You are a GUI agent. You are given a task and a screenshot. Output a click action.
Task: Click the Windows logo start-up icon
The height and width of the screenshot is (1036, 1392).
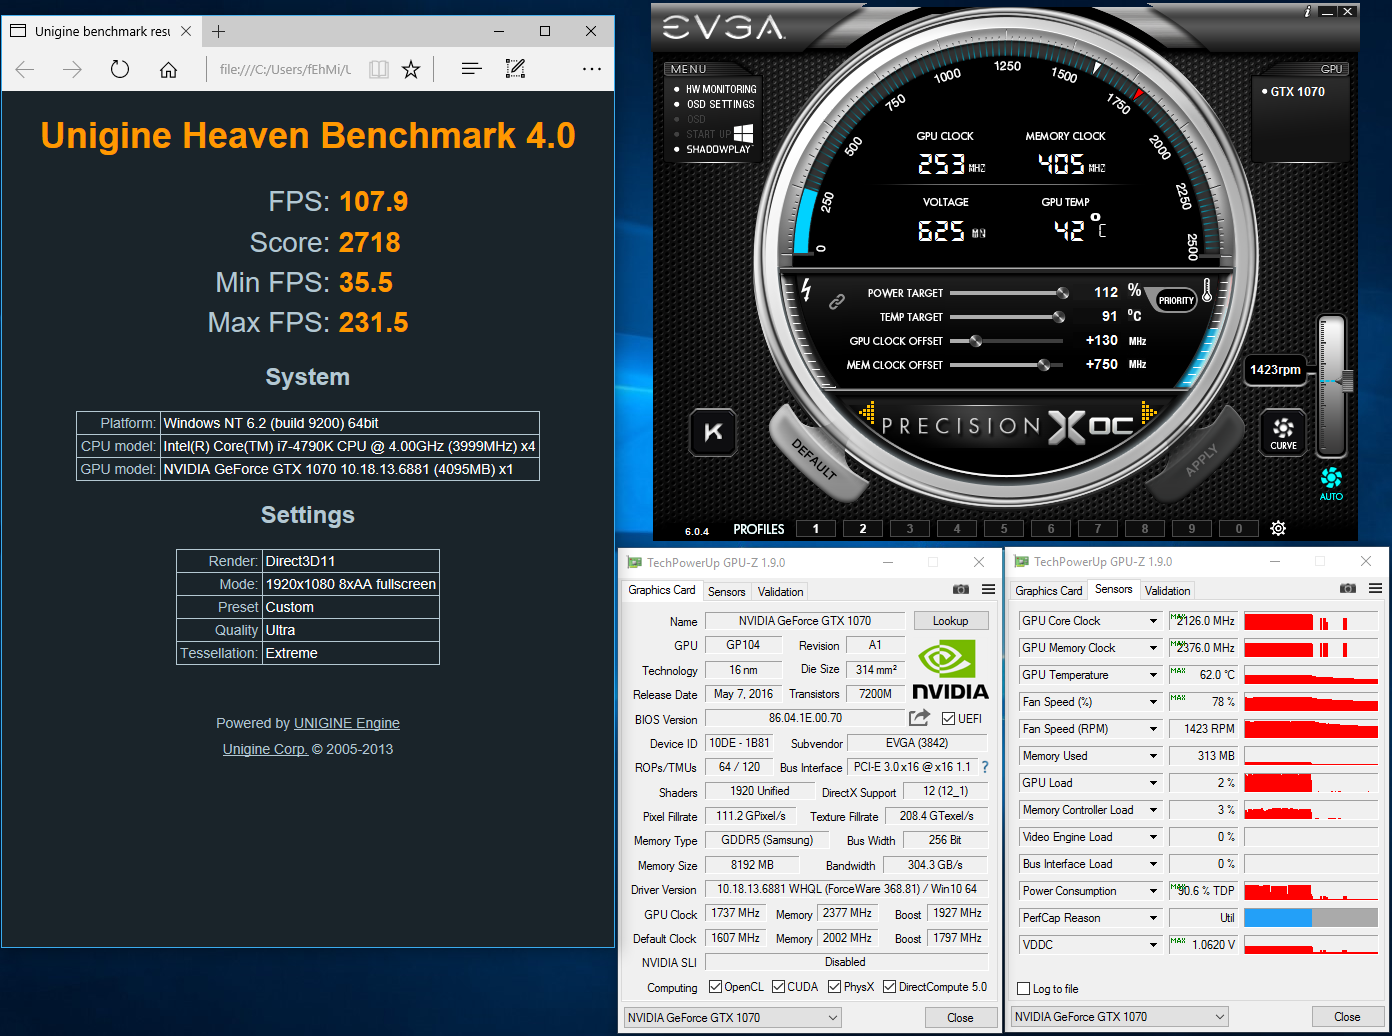743,133
